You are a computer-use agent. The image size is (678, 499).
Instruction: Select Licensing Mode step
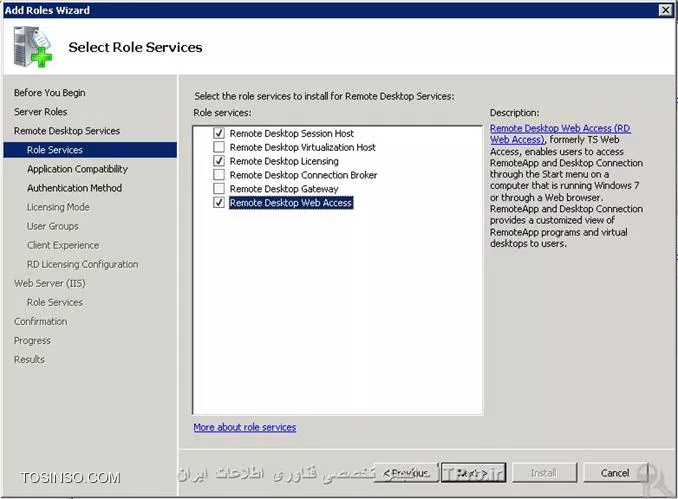click(x=58, y=207)
